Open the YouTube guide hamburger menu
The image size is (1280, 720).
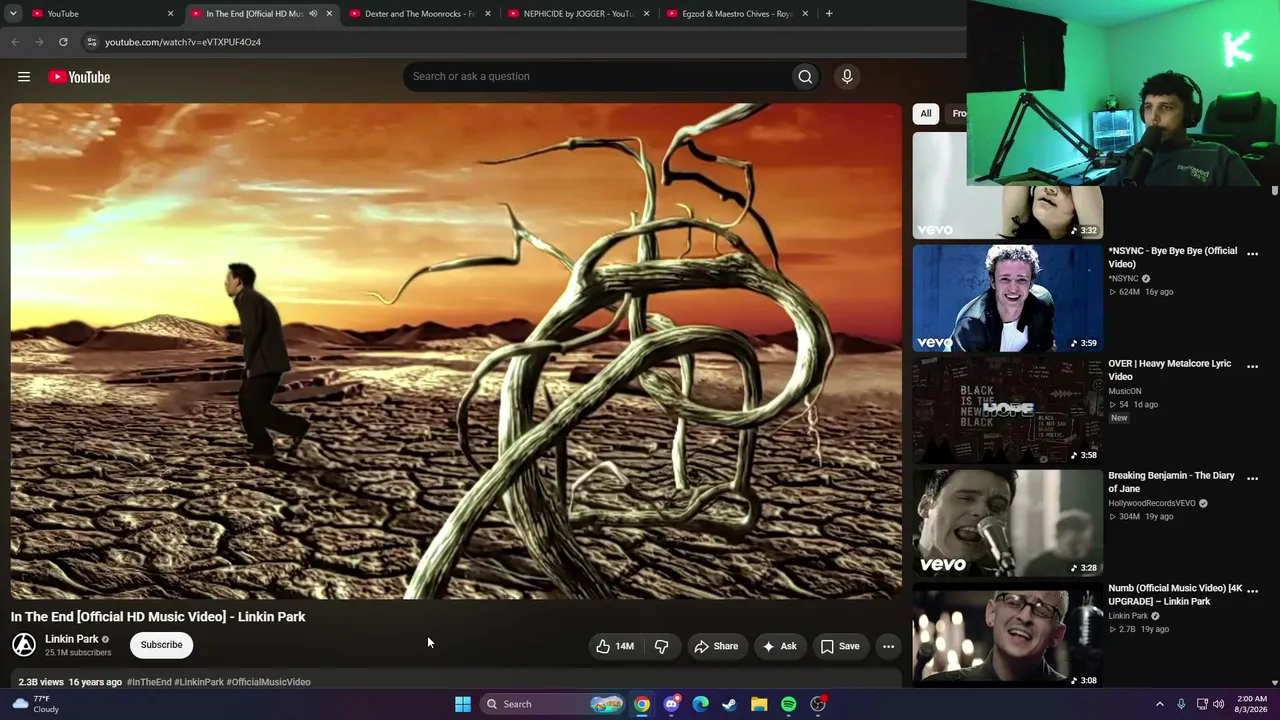point(24,77)
